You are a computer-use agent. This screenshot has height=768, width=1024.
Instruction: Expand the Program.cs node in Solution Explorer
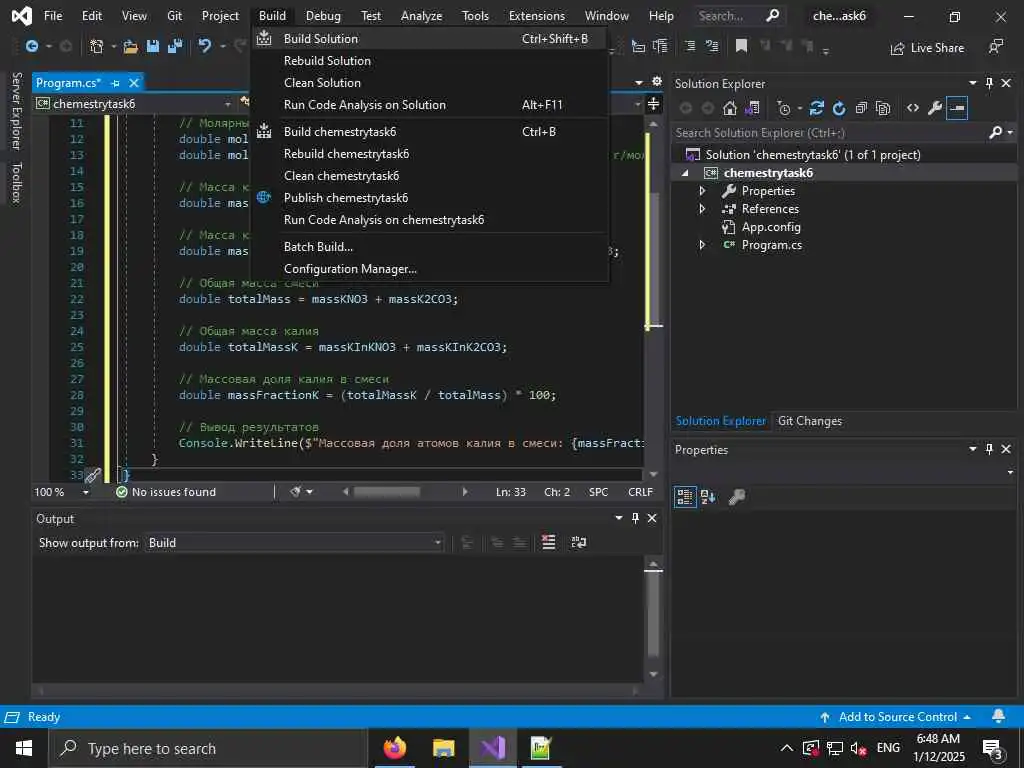point(703,245)
